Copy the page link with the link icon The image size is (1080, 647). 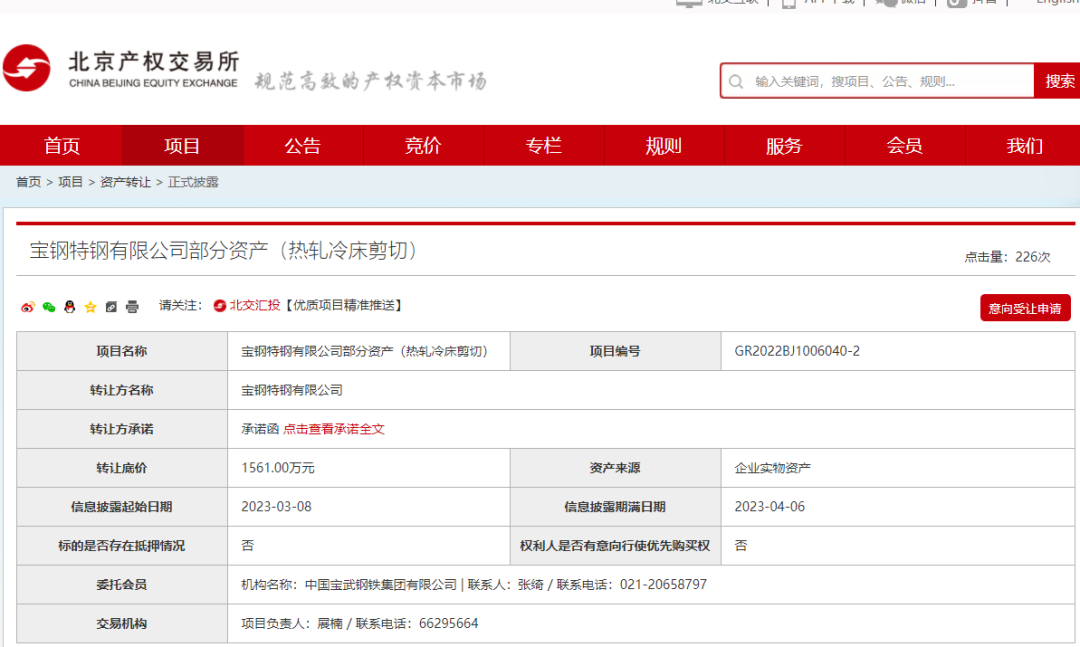coord(111,307)
